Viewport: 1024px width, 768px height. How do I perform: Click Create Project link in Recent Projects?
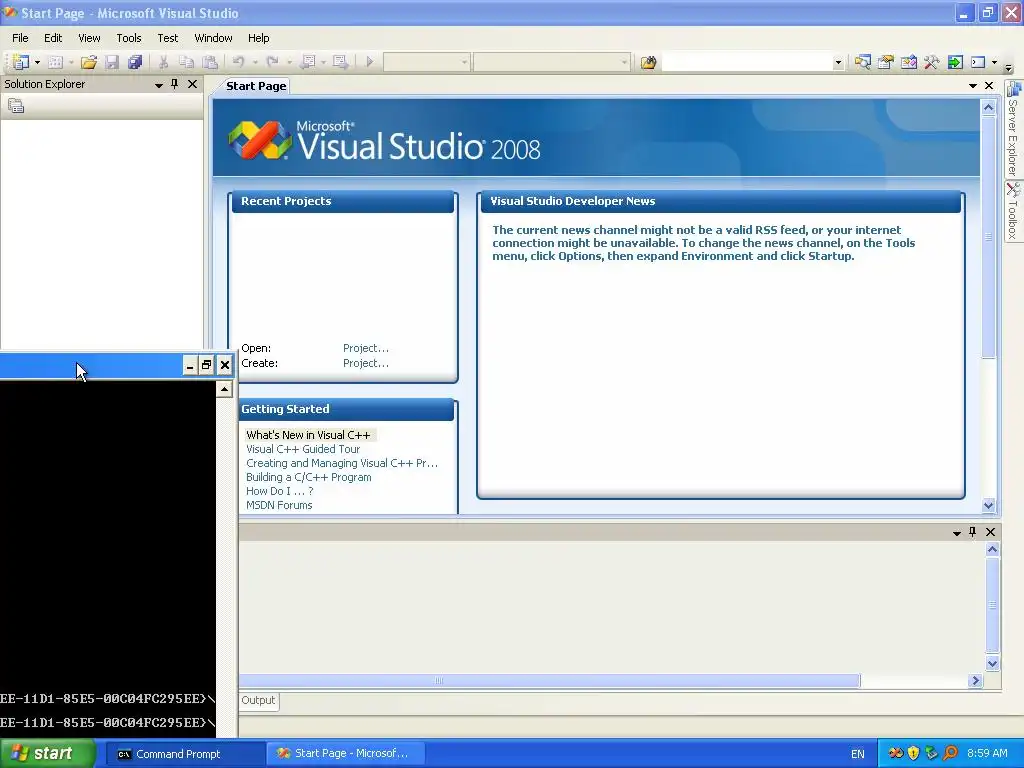tap(366, 363)
